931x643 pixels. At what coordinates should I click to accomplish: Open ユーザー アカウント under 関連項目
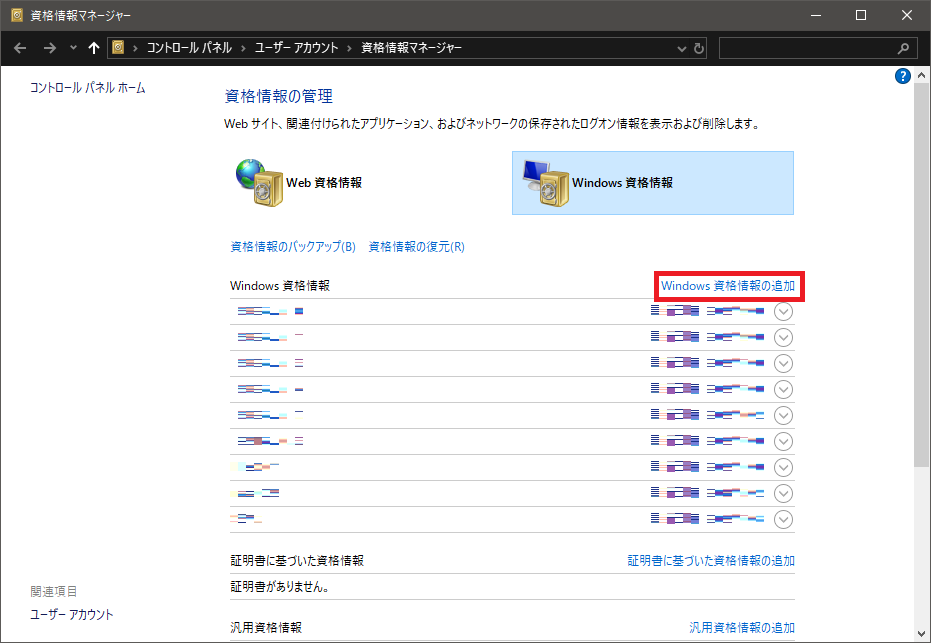71,615
